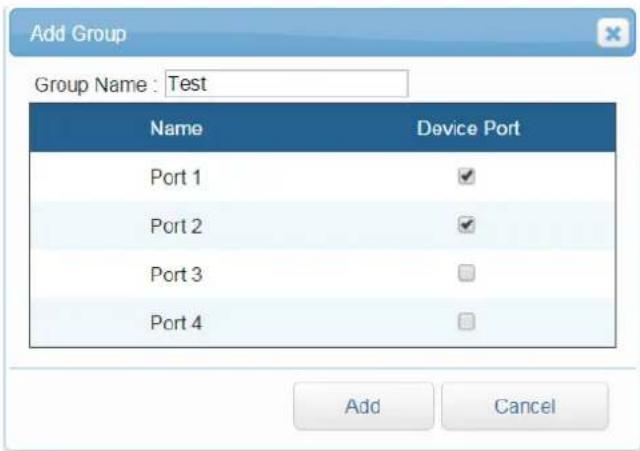Close the Add Group dialog

tap(613, 33)
